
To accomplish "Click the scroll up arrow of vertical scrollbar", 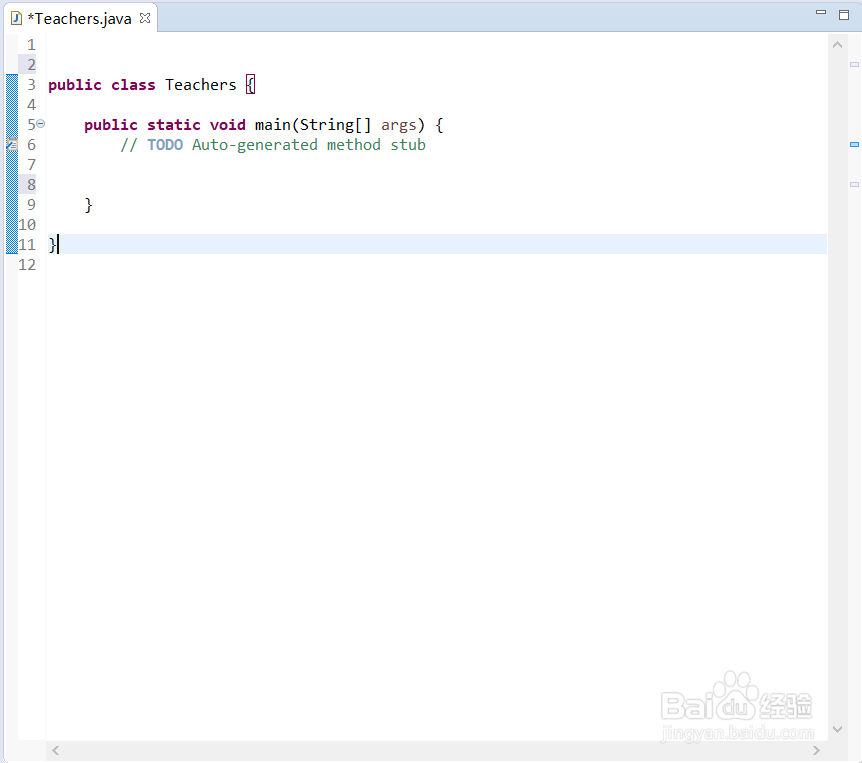I will pyautogui.click(x=837, y=45).
